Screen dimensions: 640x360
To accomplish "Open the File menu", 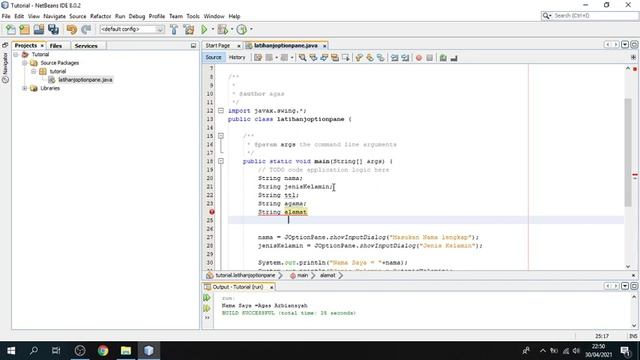I will click(6, 16).
